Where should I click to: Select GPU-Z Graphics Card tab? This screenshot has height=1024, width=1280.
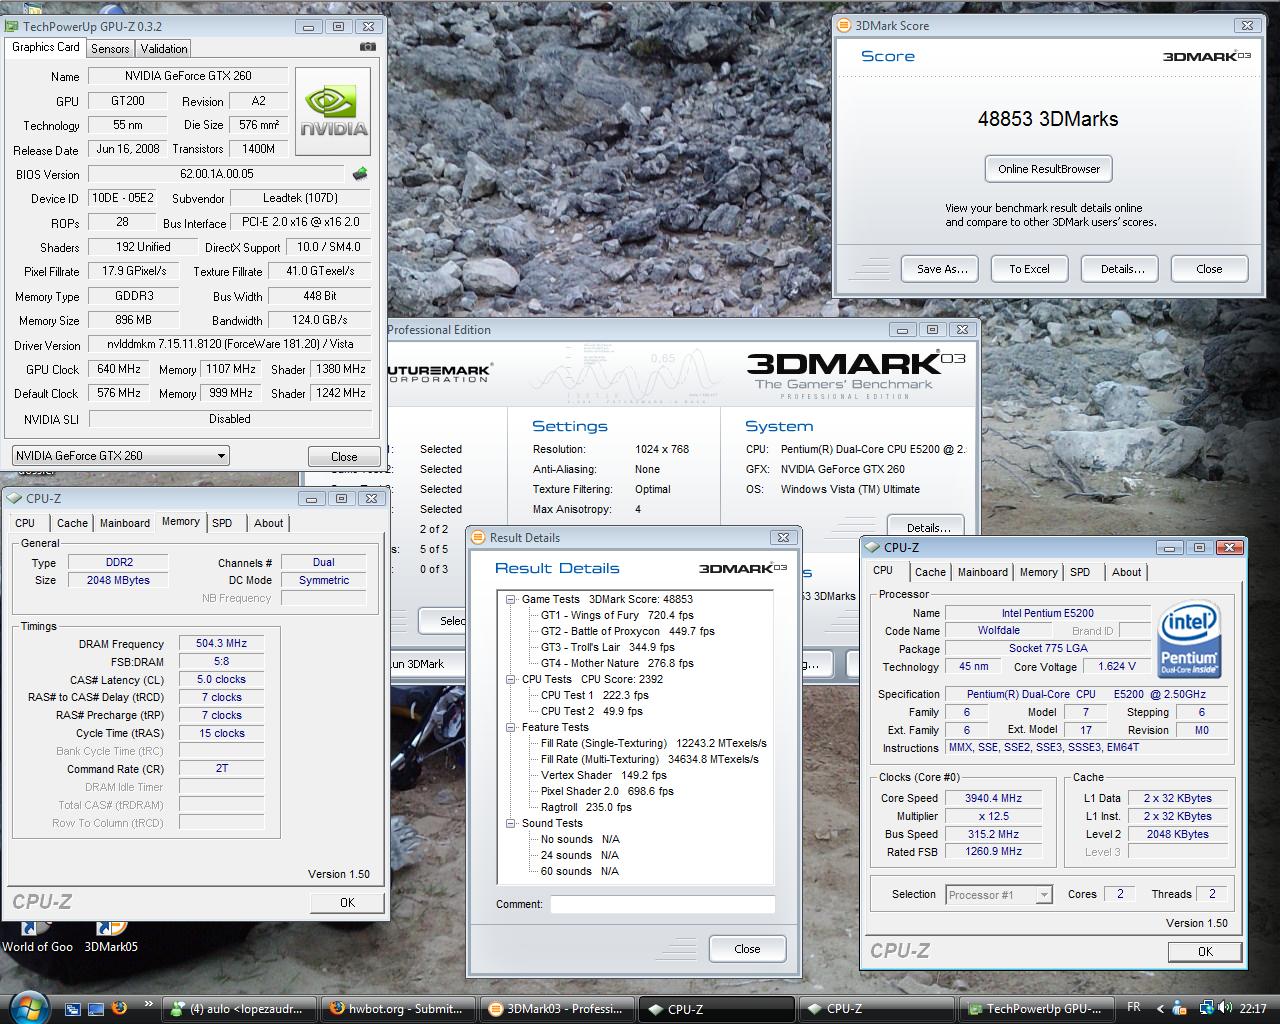pyautogui.click(x=45, y=47)
